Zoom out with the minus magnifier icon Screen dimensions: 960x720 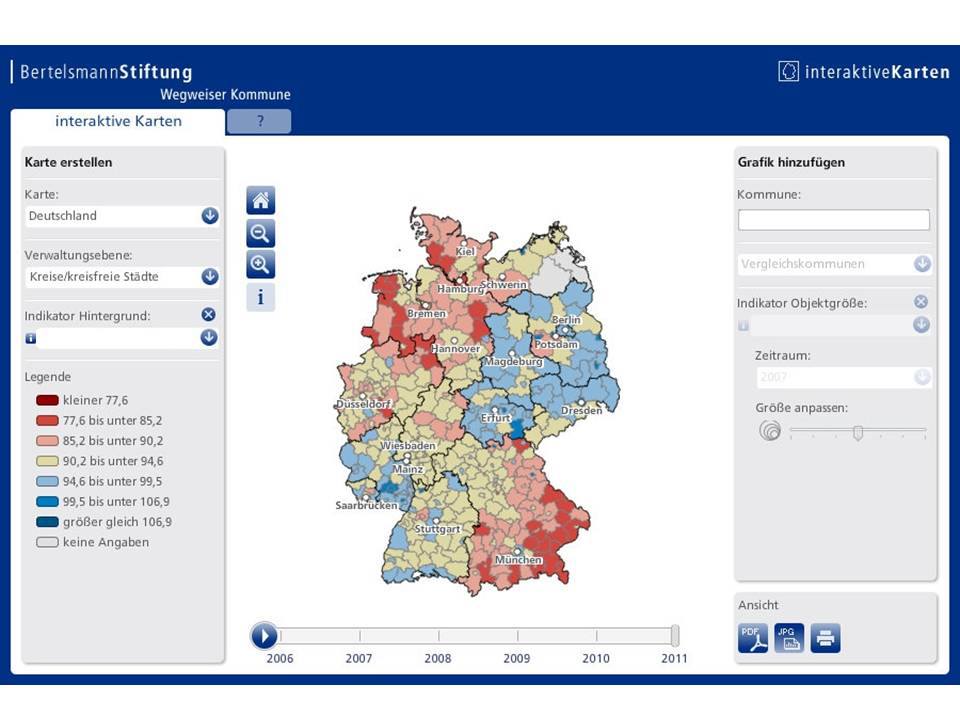[x=260, y=233]
